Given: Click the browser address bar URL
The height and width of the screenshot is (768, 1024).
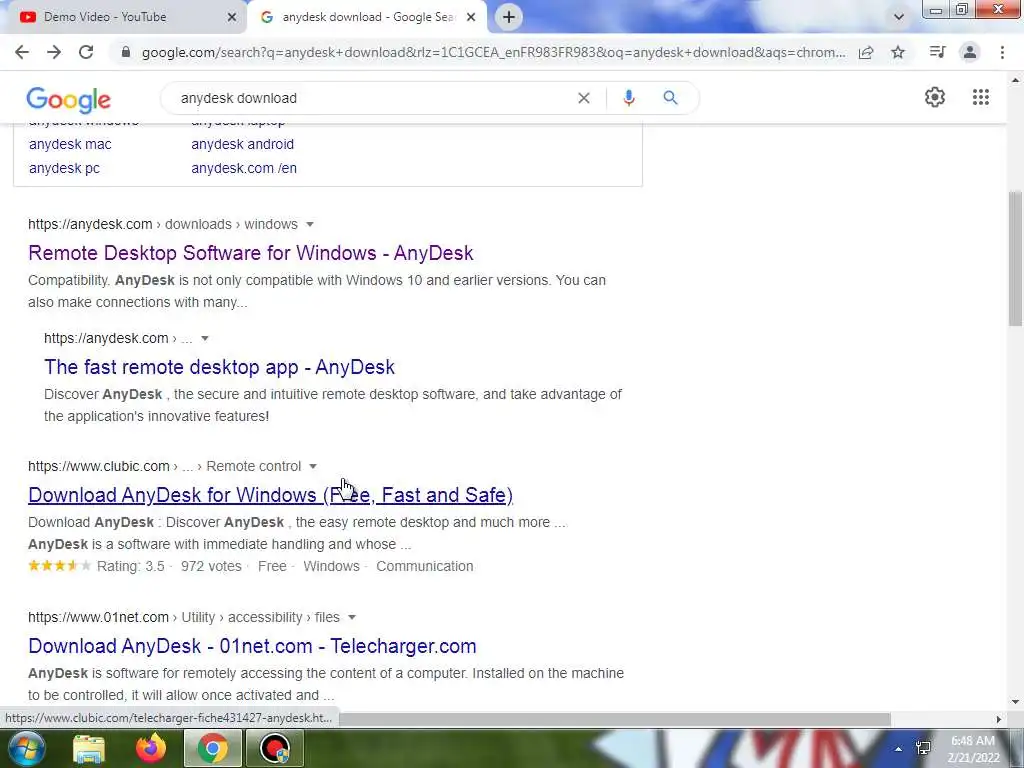Looking at the screenshot, I should 493,52.
